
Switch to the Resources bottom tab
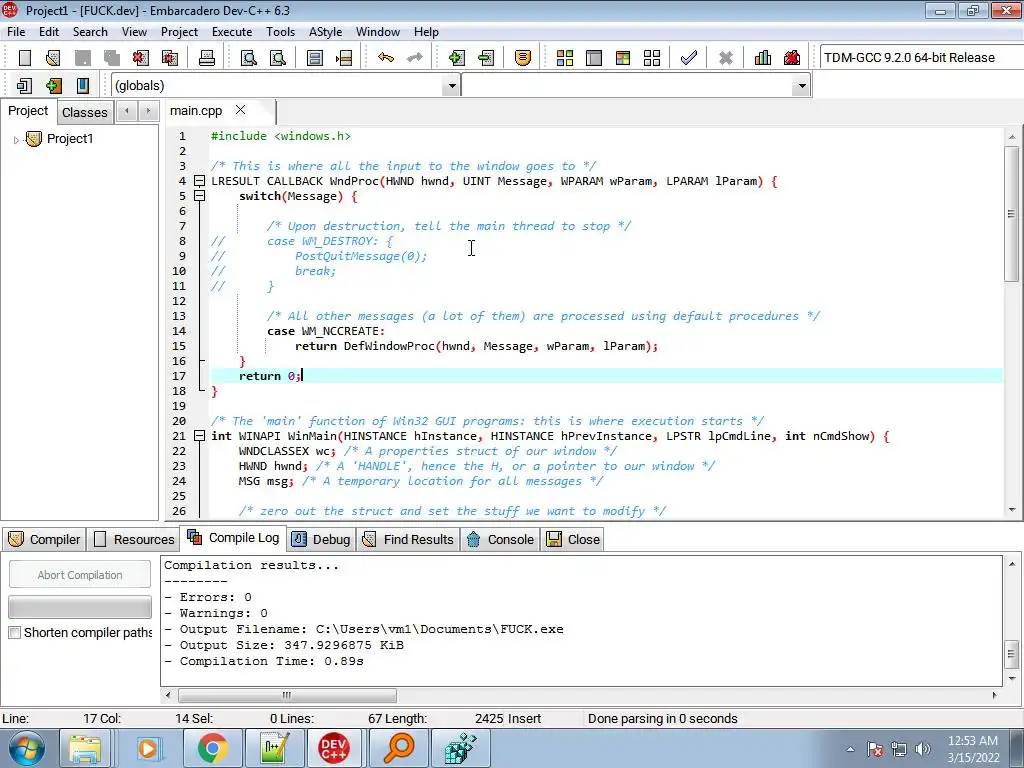point(134,539)
